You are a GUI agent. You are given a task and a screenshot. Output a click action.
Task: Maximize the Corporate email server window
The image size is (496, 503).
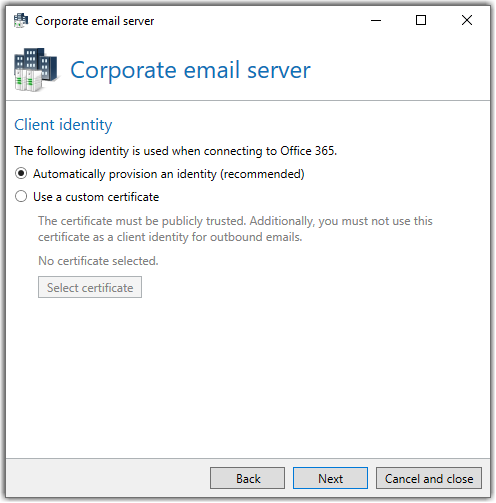coord(421,21)
